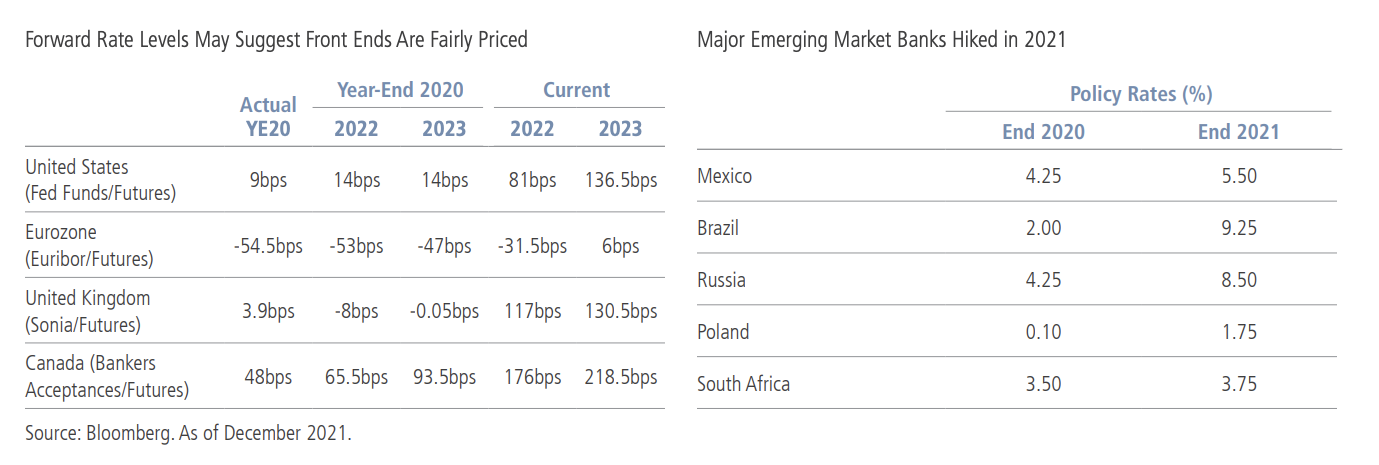The width and height of the screenshot is (1379, 465).
Task: Click the Forward Rate Levels table title
Action: click(276, 40)
